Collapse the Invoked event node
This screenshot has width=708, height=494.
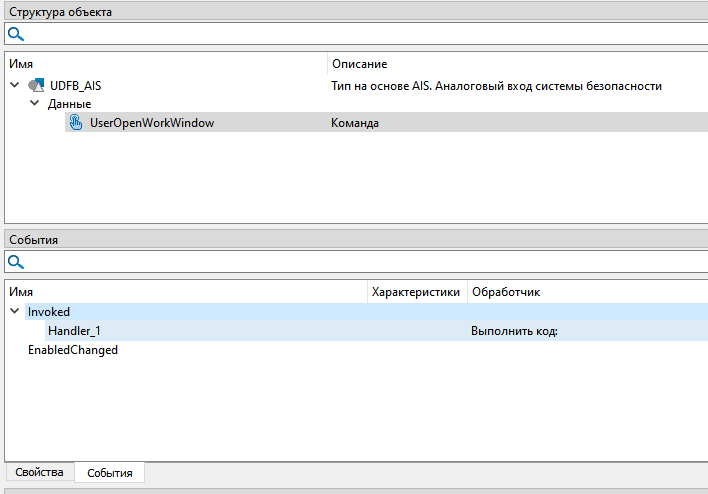coord(15,312)
